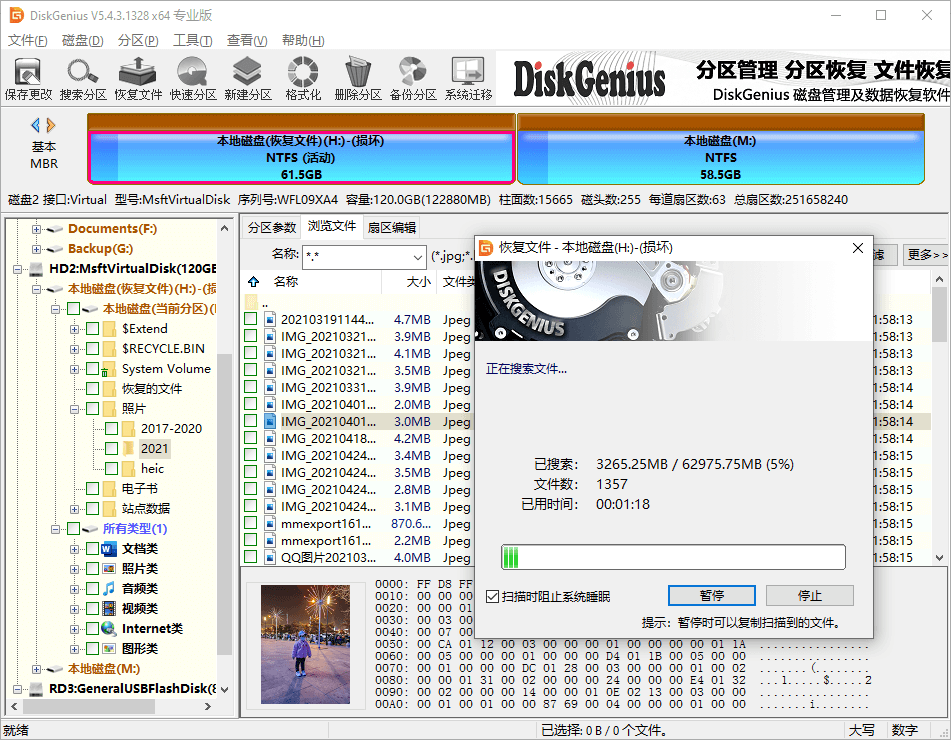This screenshot has height=740, width=951.
Task: Collapse the 照片 folder node
Action: 74,409
